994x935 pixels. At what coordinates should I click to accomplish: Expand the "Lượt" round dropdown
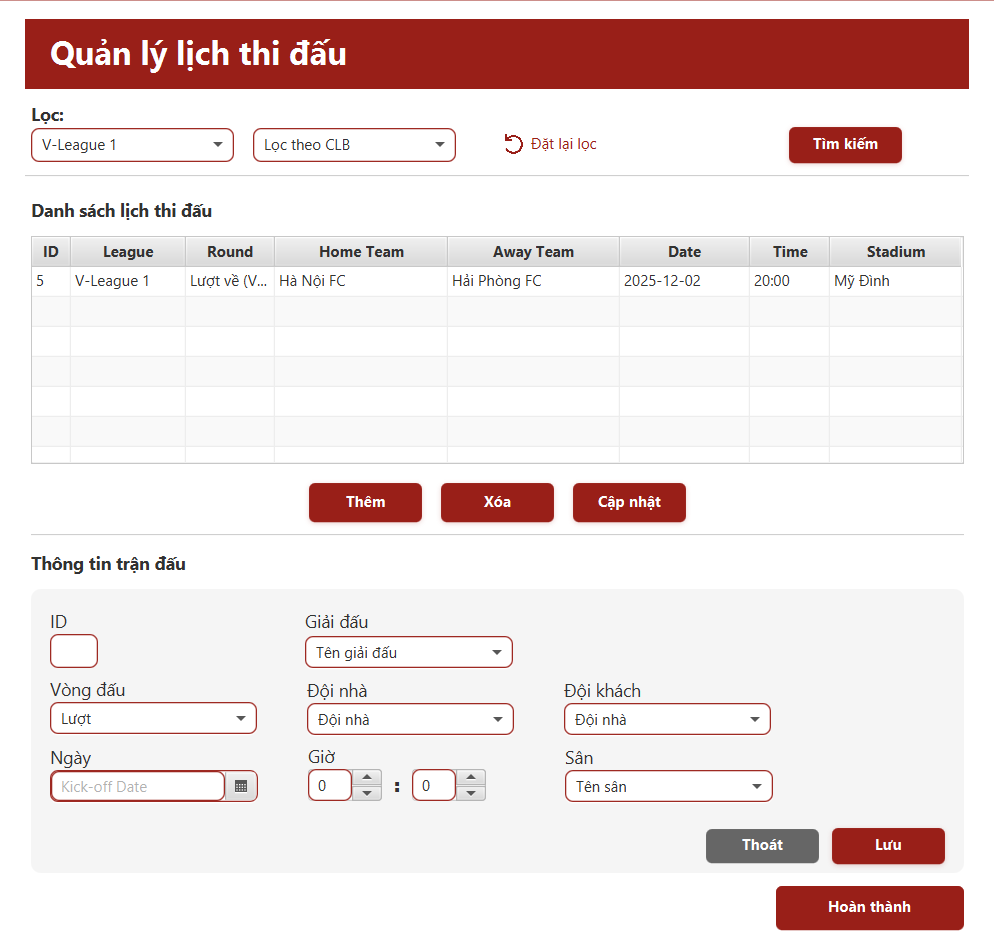(240, 718)
